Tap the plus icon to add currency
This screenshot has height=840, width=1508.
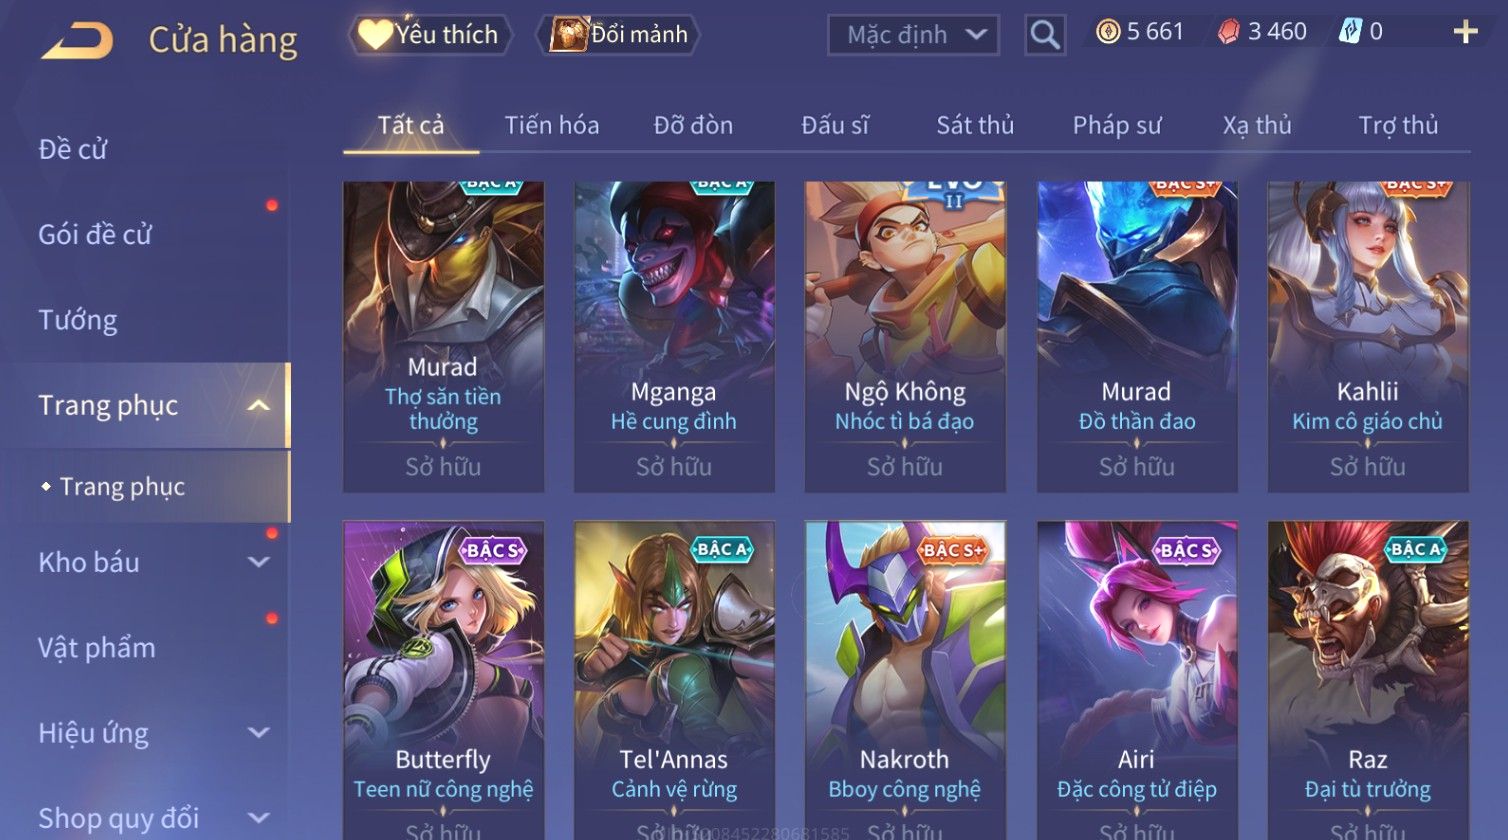1465,33
